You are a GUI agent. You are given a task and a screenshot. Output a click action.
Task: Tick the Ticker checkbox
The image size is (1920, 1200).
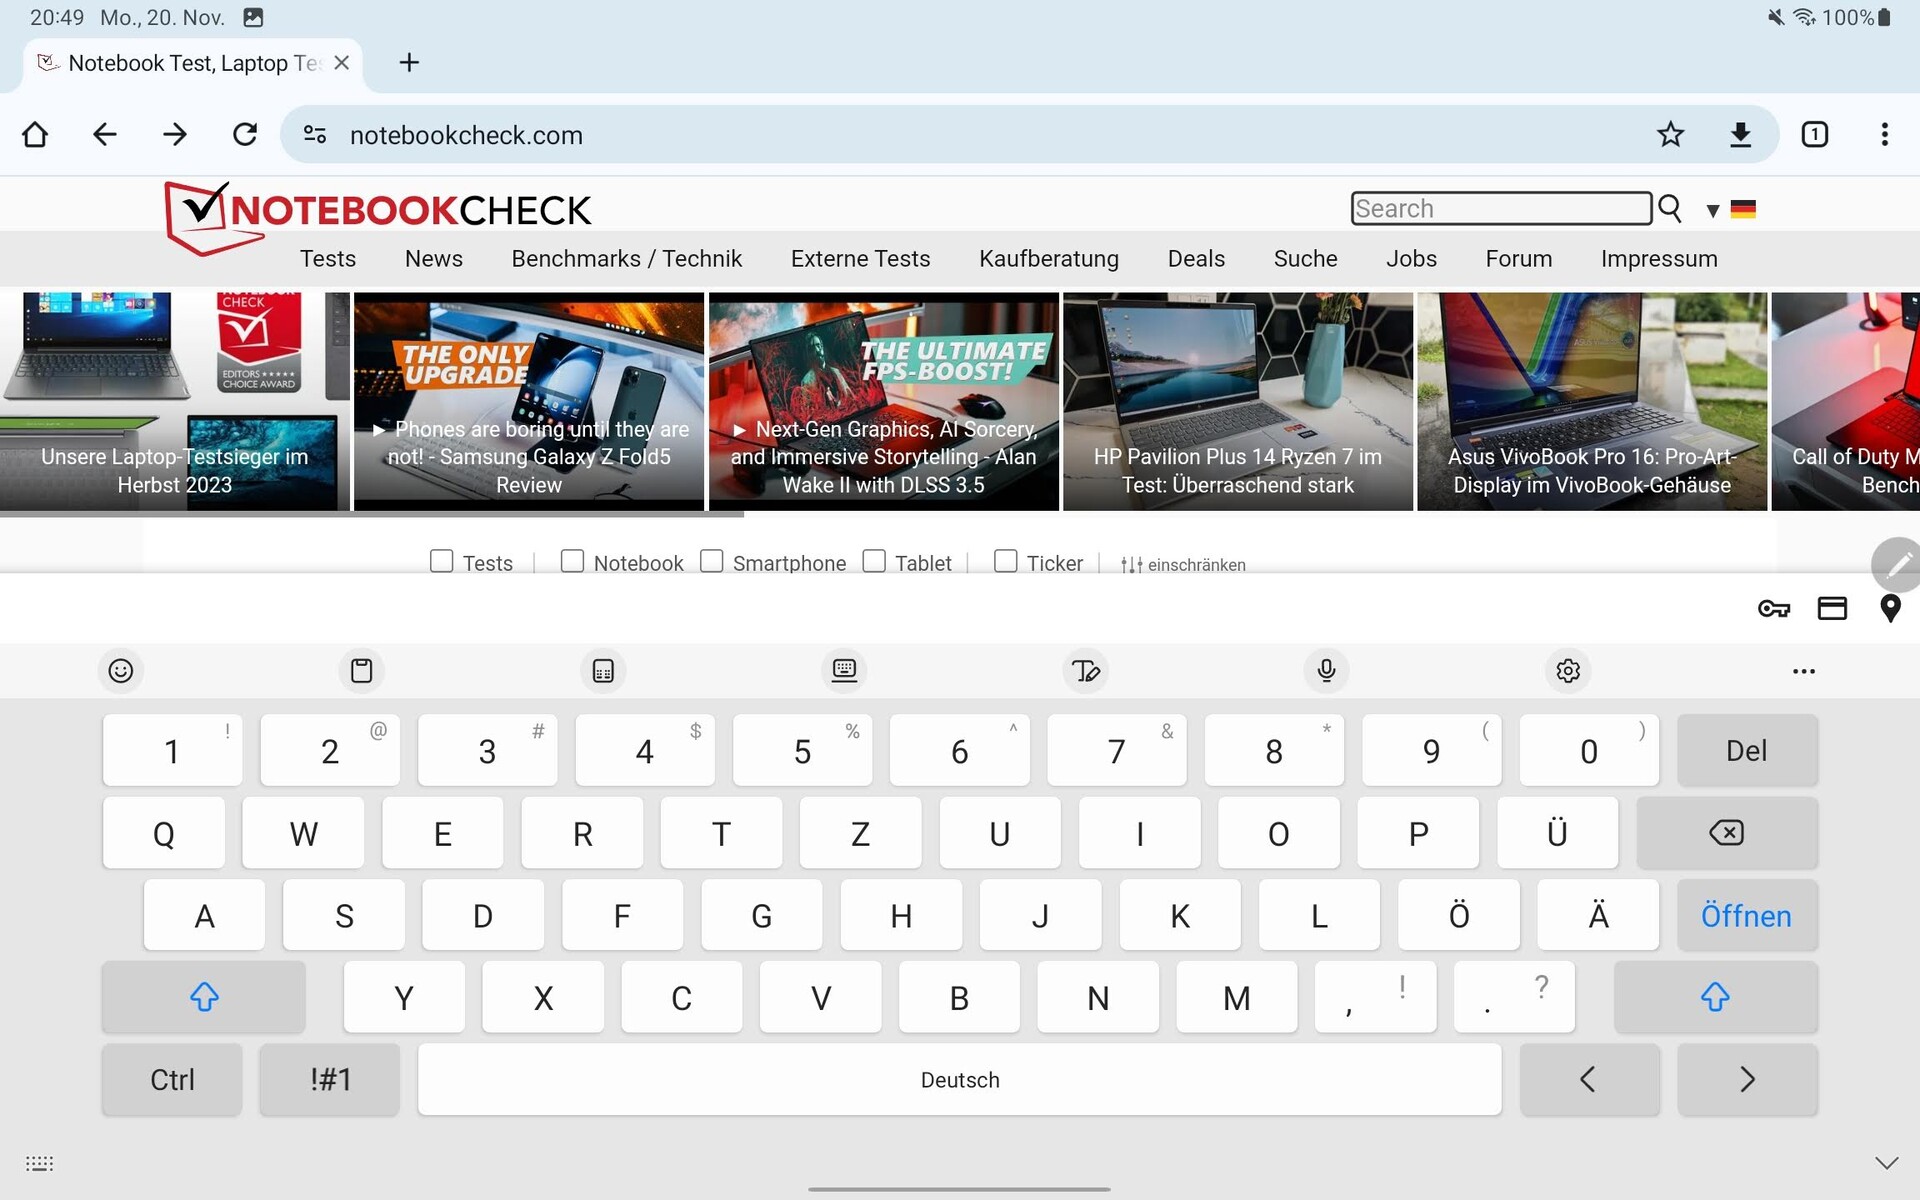(x=1005, y=561)
